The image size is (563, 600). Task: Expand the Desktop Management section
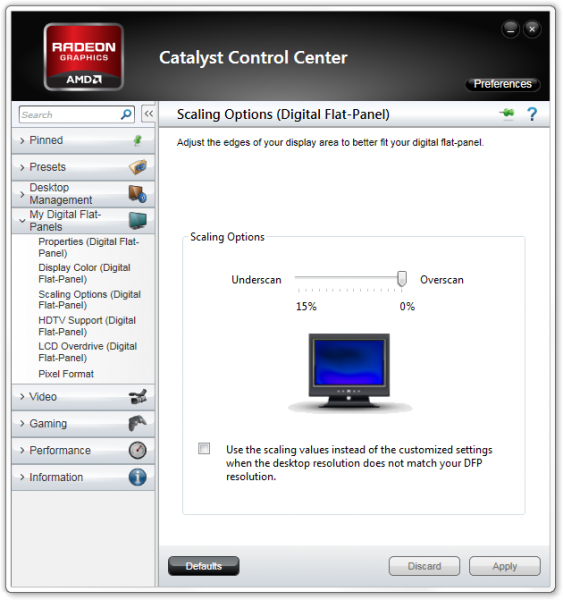click(83, 194)
